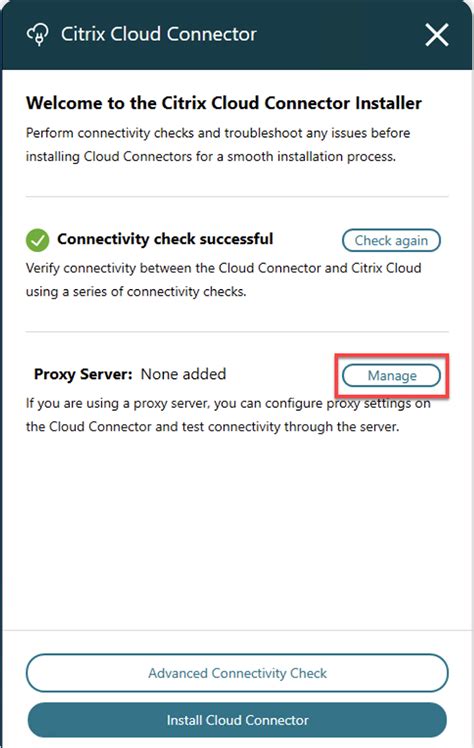The image size is (474, 748).
Task: Click the blank area below the proxy description
Action: tap(237, 532)
